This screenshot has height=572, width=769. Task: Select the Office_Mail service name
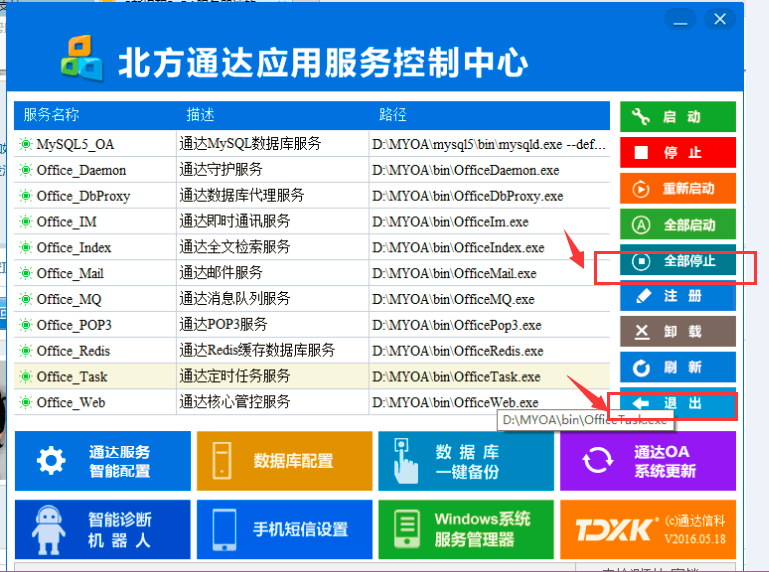(x=70, y=273)
